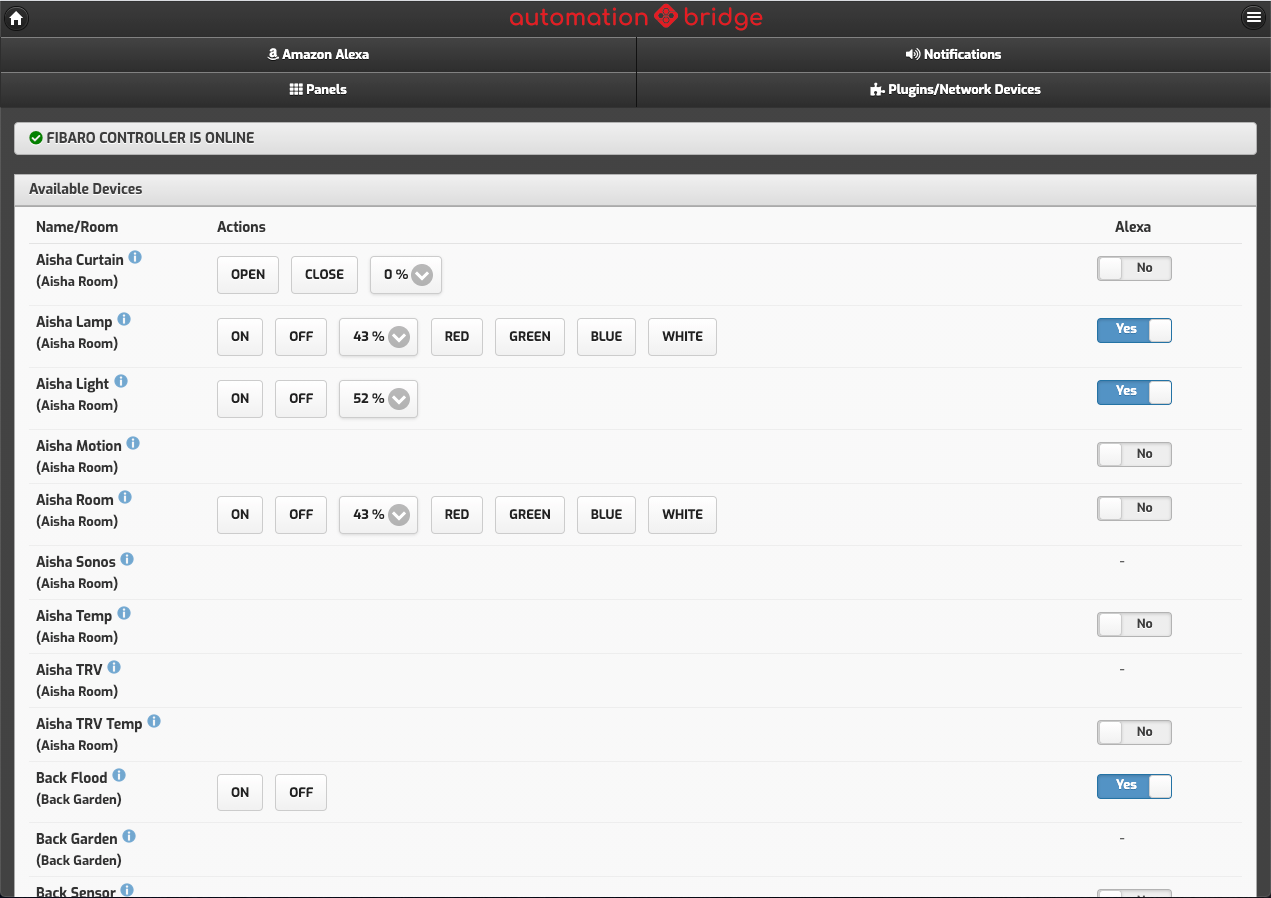The height and width of the screenshot is (898, 1271).
Task: Open the hamburger menu icon
Action: pos(1253,17)
